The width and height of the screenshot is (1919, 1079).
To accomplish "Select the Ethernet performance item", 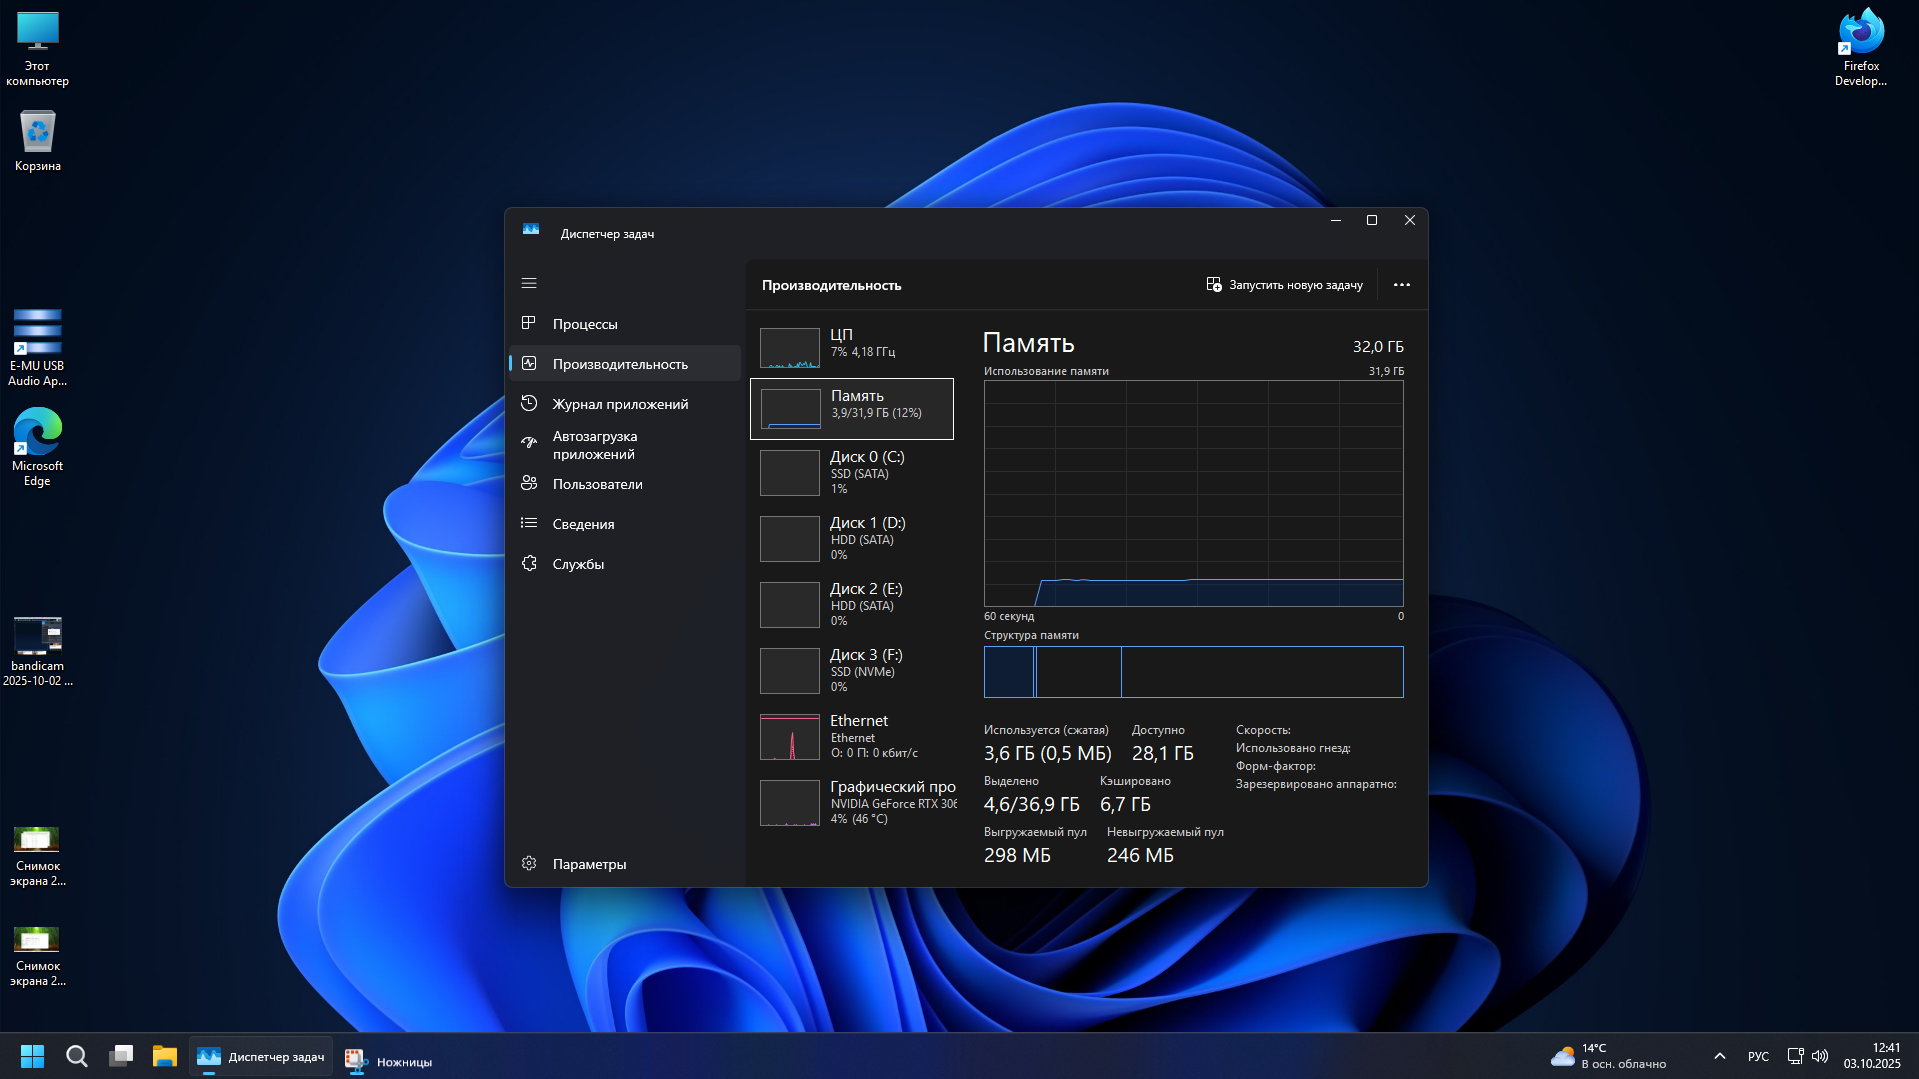I will pyautogui.click(x=852, y=737).
